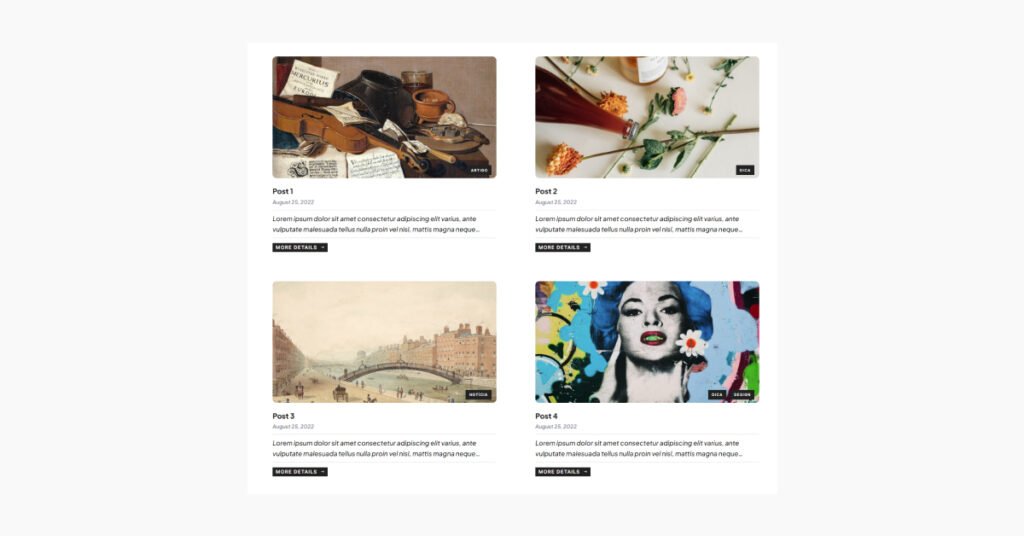Image resolution: width=1024 pixels, height=536 pixels.
Task: Open the Post 4 pop-art woman thumbnail
Action: pyautogui.click(x=647, y=341)
